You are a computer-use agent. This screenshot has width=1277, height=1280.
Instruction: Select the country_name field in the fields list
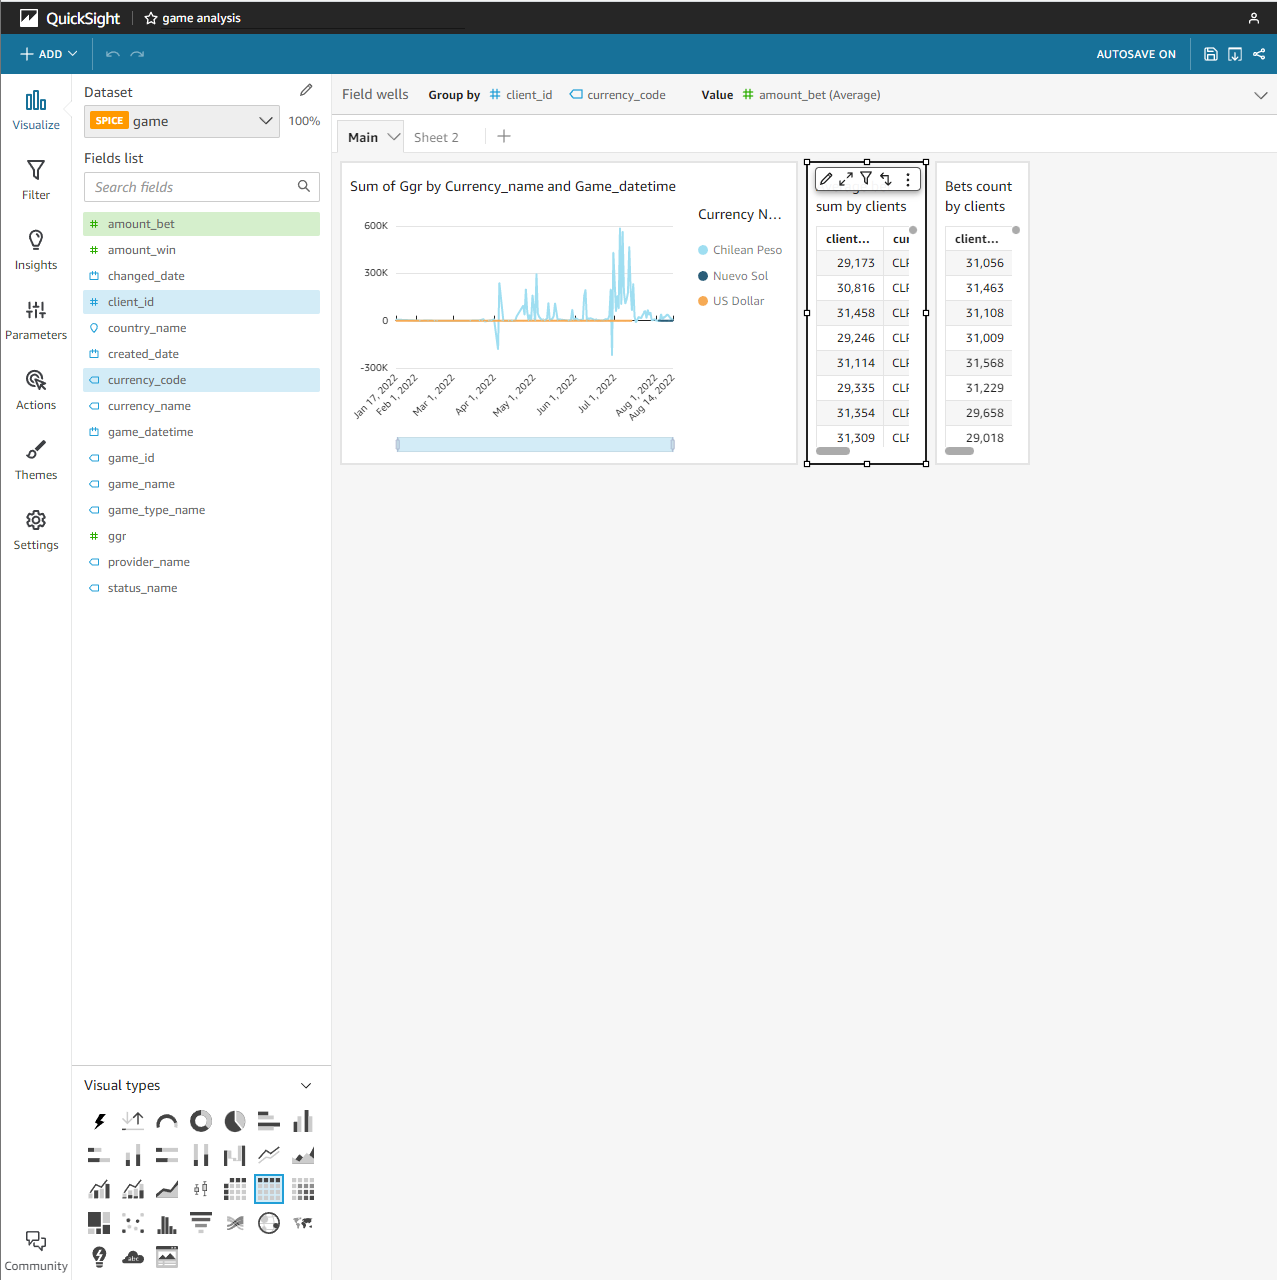click(x=202, y=328)
